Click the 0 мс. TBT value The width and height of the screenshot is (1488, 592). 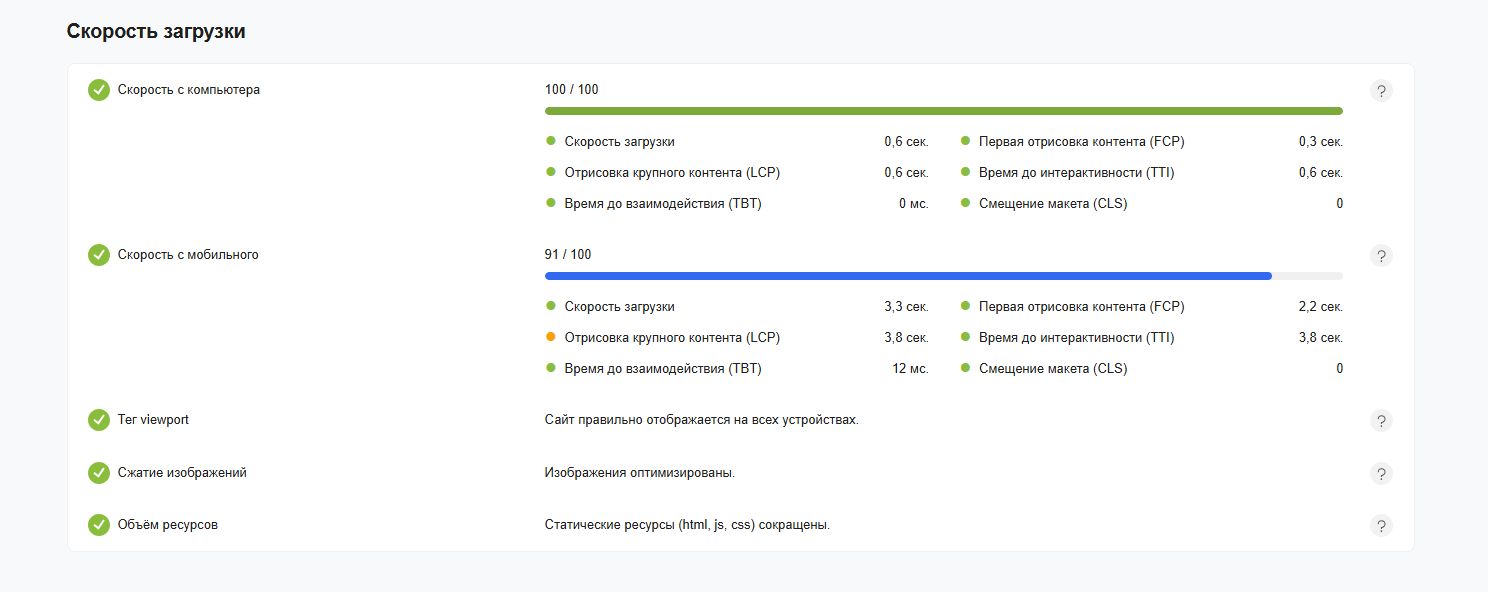[x=914, y=204]
